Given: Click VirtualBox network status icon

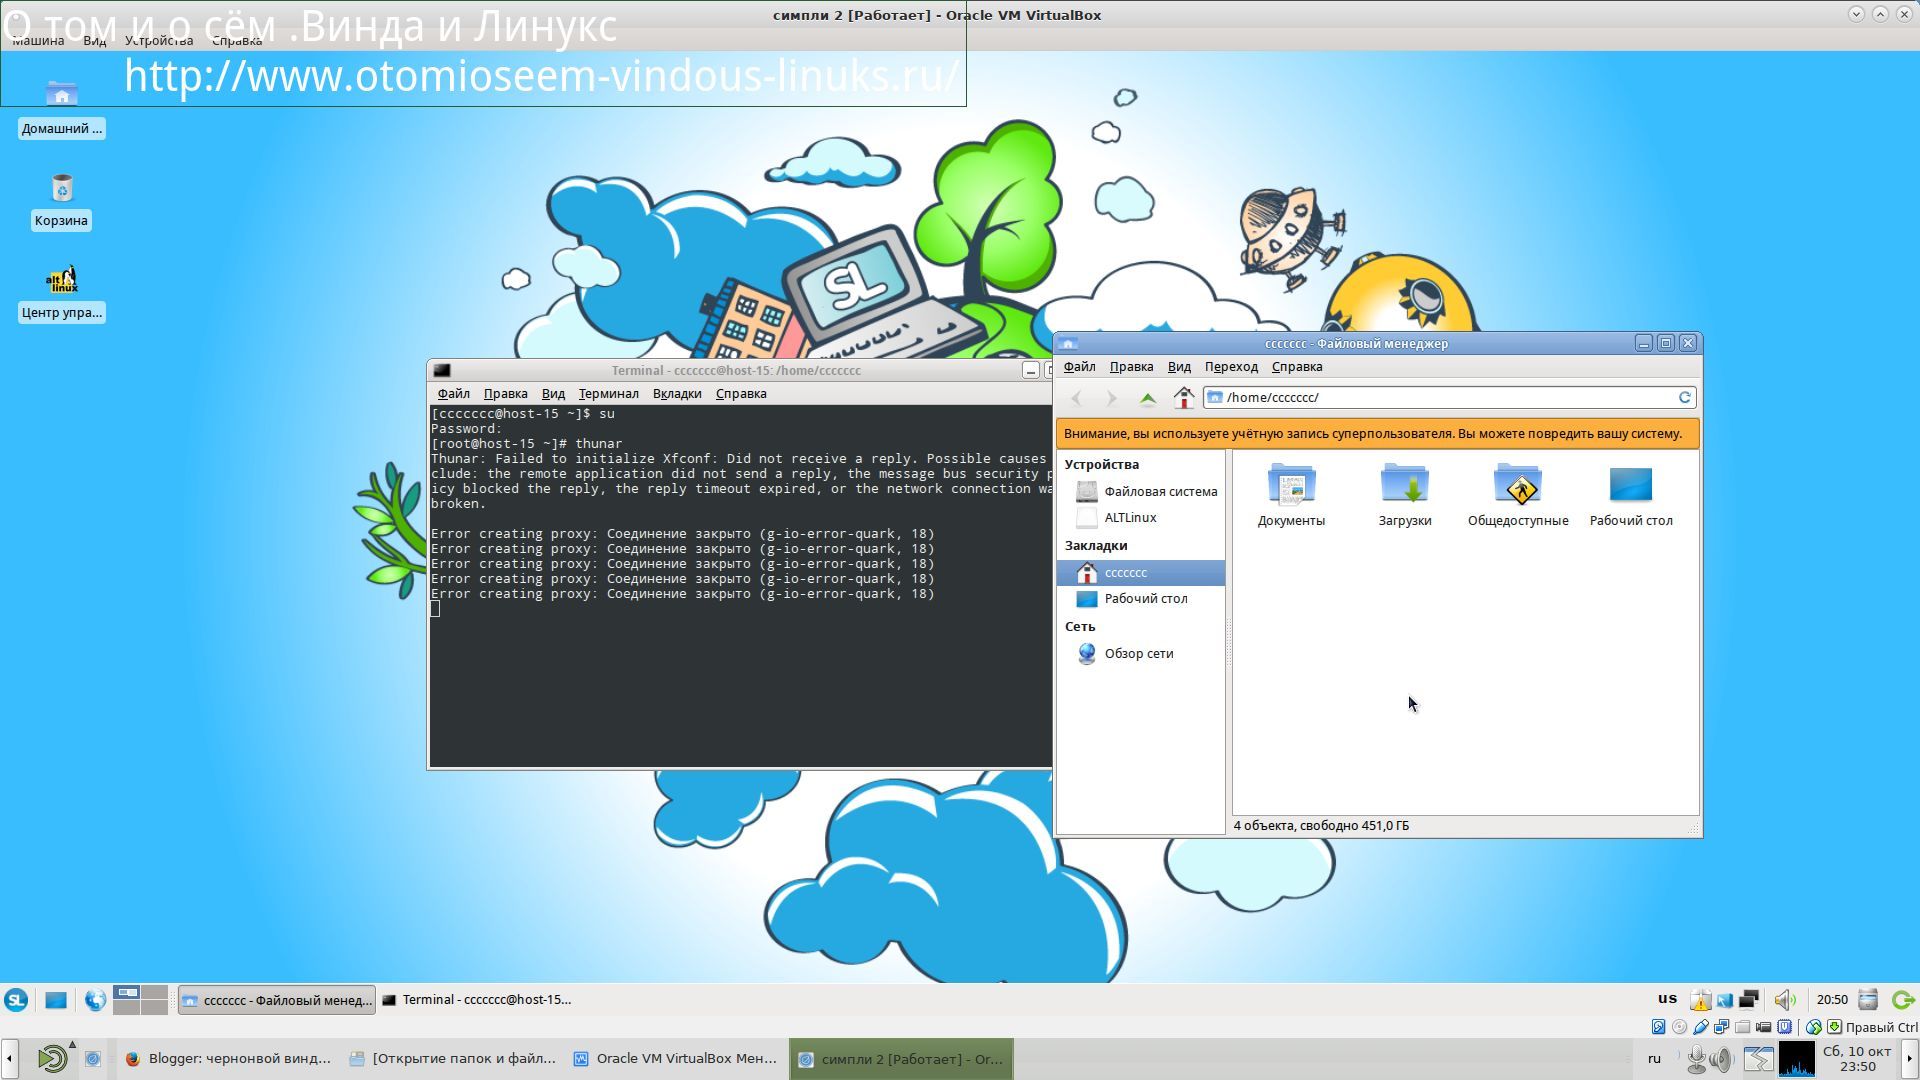Looking at the screenshot, I should point(1721,1027).
